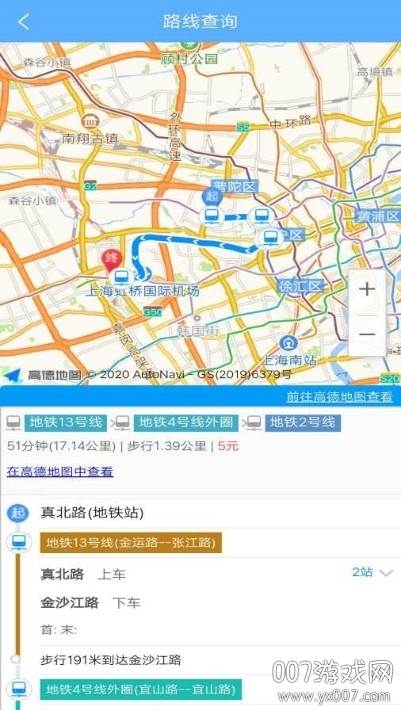
Task: Tap the 地铁13号线(金运路--张江路) line label
Action: click(x=131, y=542)
